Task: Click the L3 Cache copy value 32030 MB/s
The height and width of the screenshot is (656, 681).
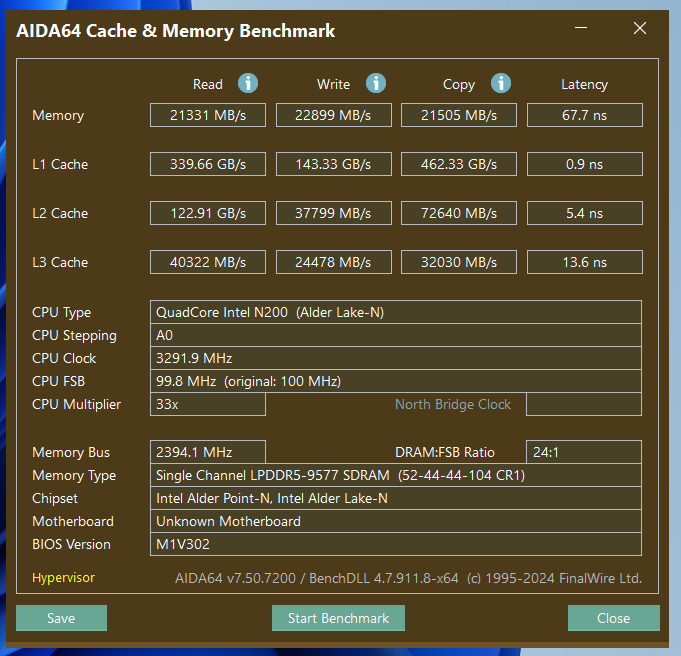Action: (459, 262)
